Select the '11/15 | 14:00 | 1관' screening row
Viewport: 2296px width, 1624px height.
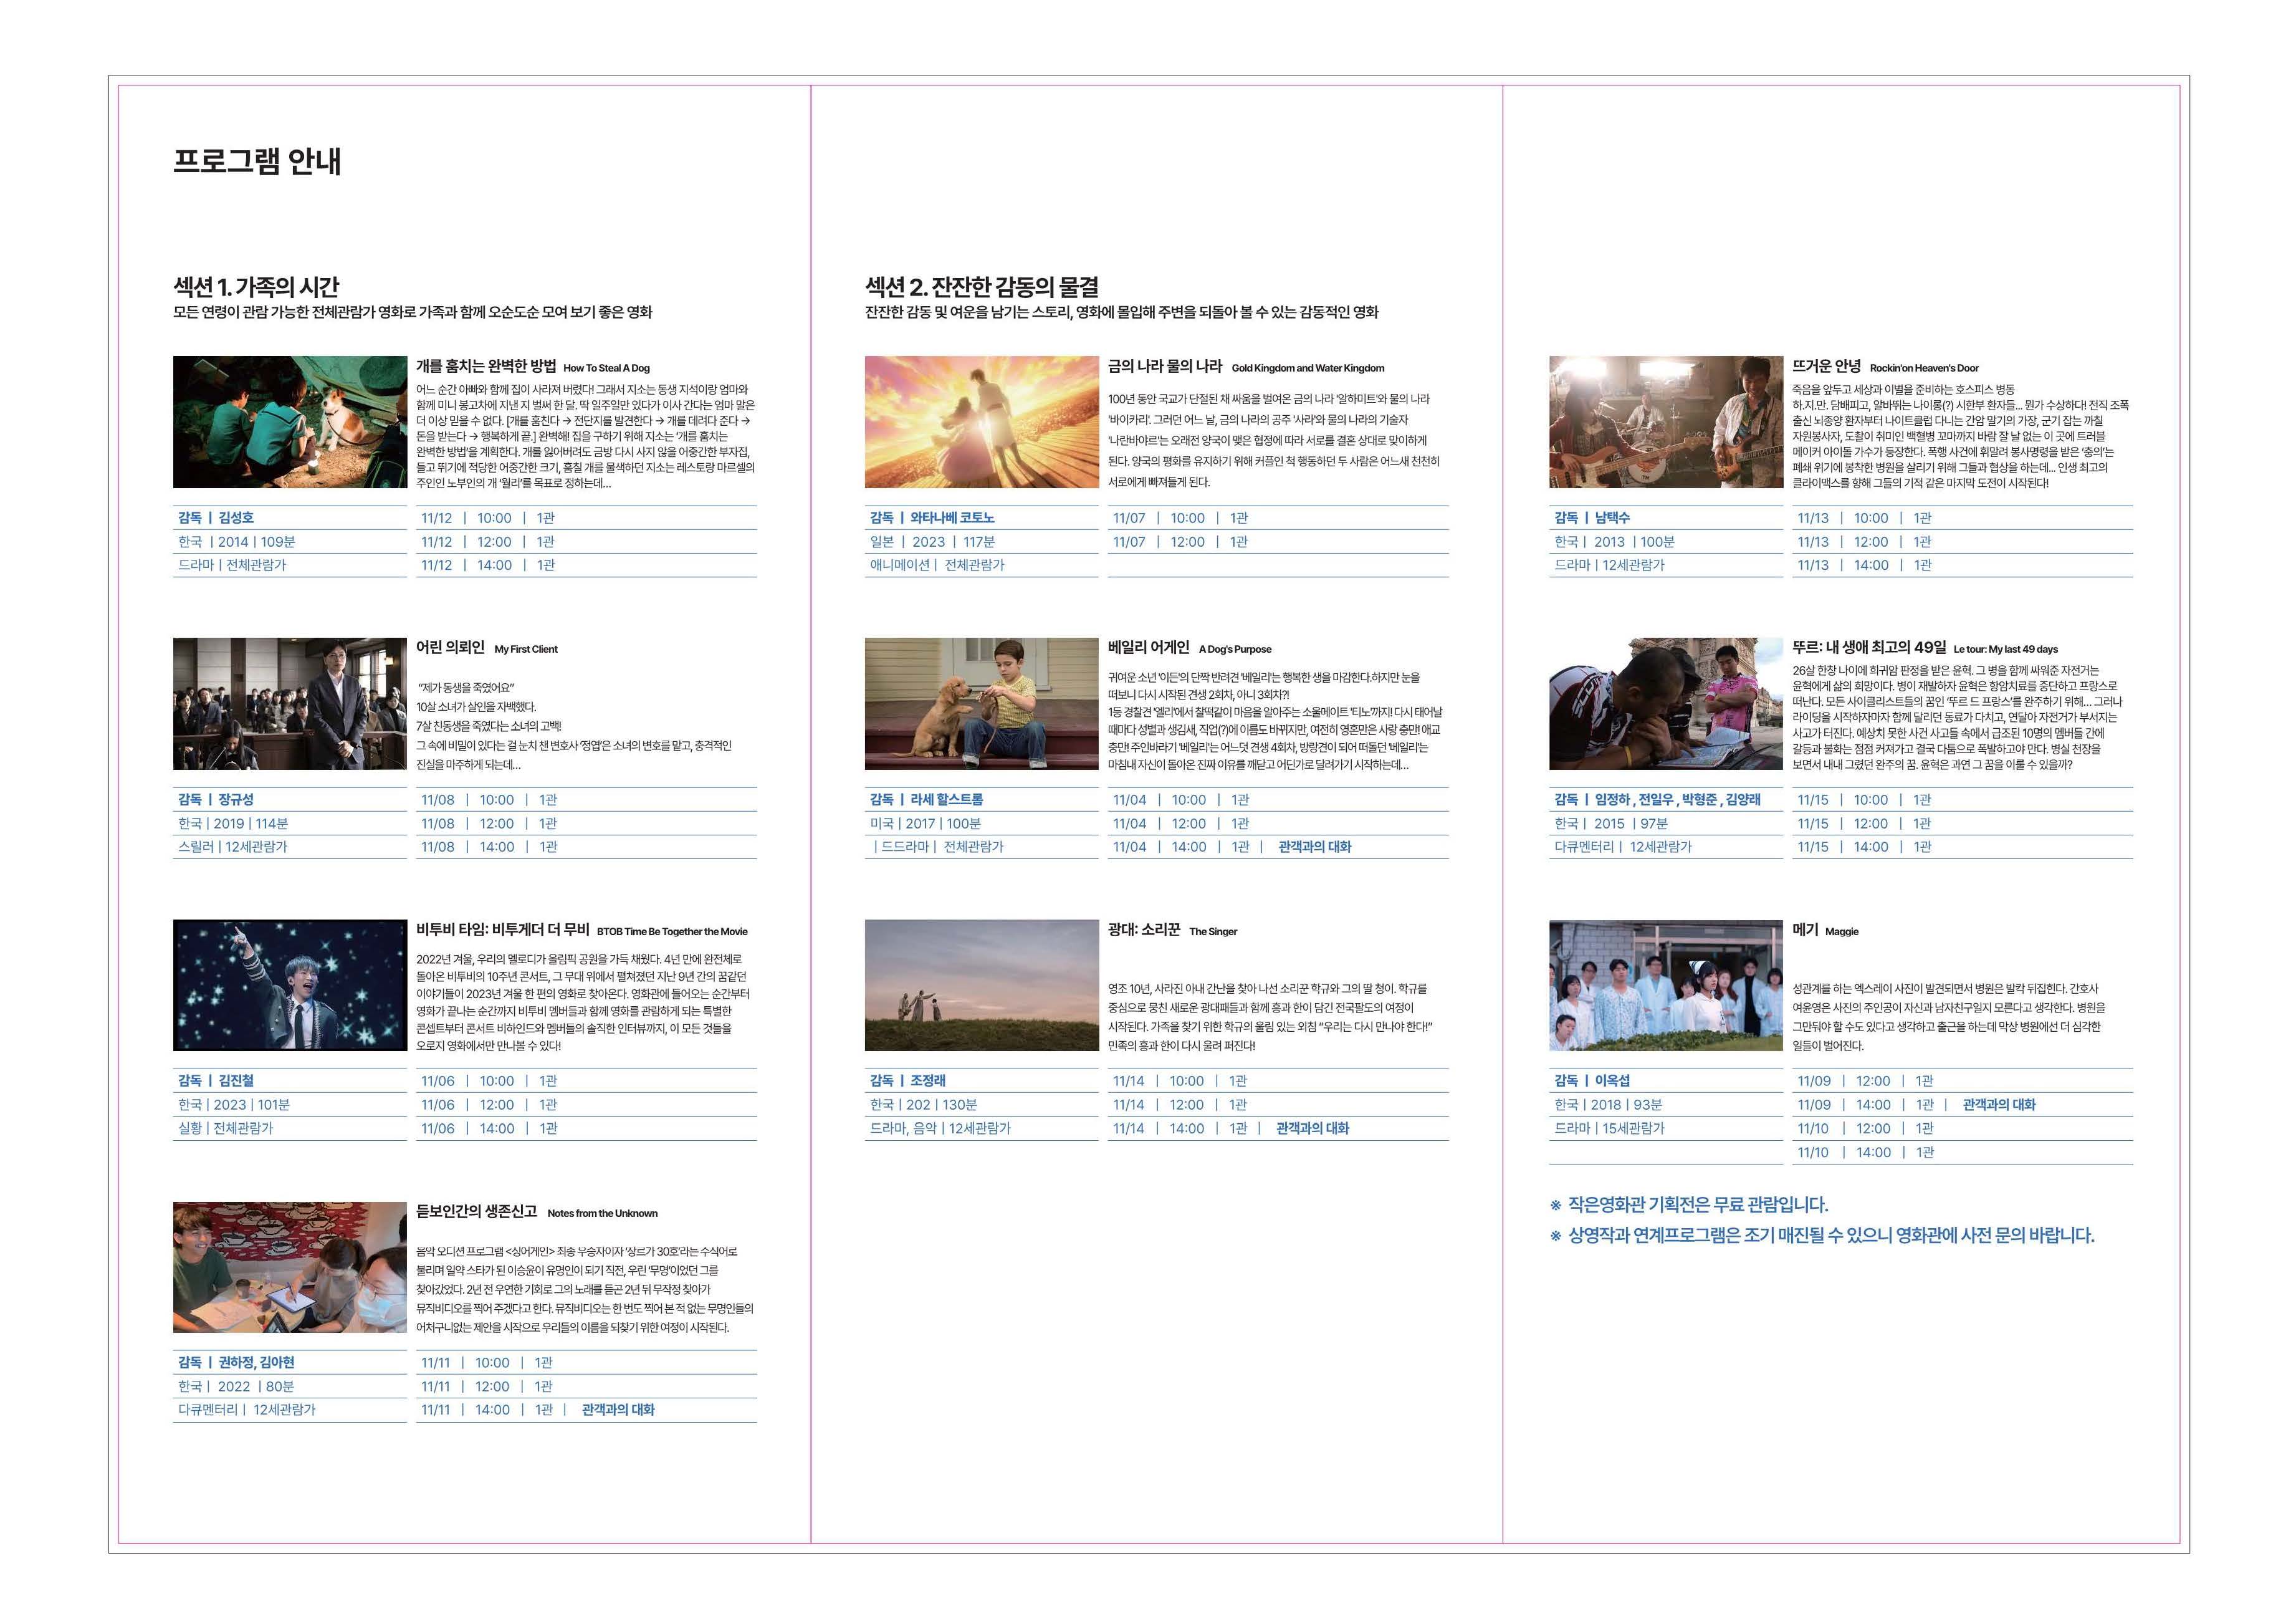click(x=1962, y=847)
